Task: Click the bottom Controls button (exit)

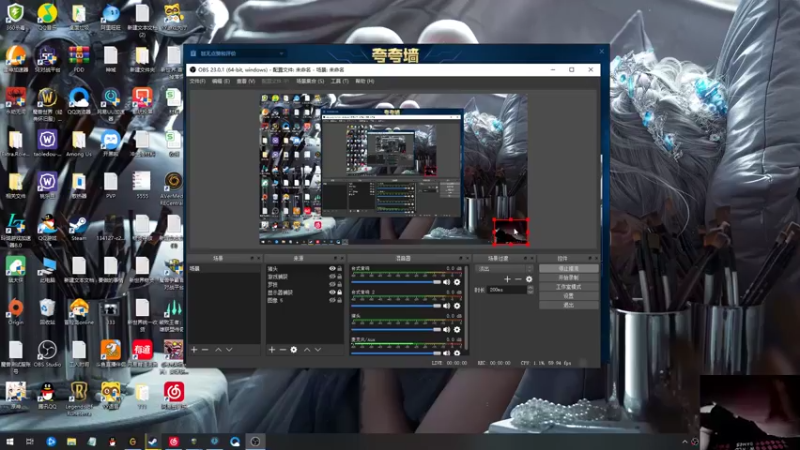Action: pyautogui.click(x=568, y=305)
